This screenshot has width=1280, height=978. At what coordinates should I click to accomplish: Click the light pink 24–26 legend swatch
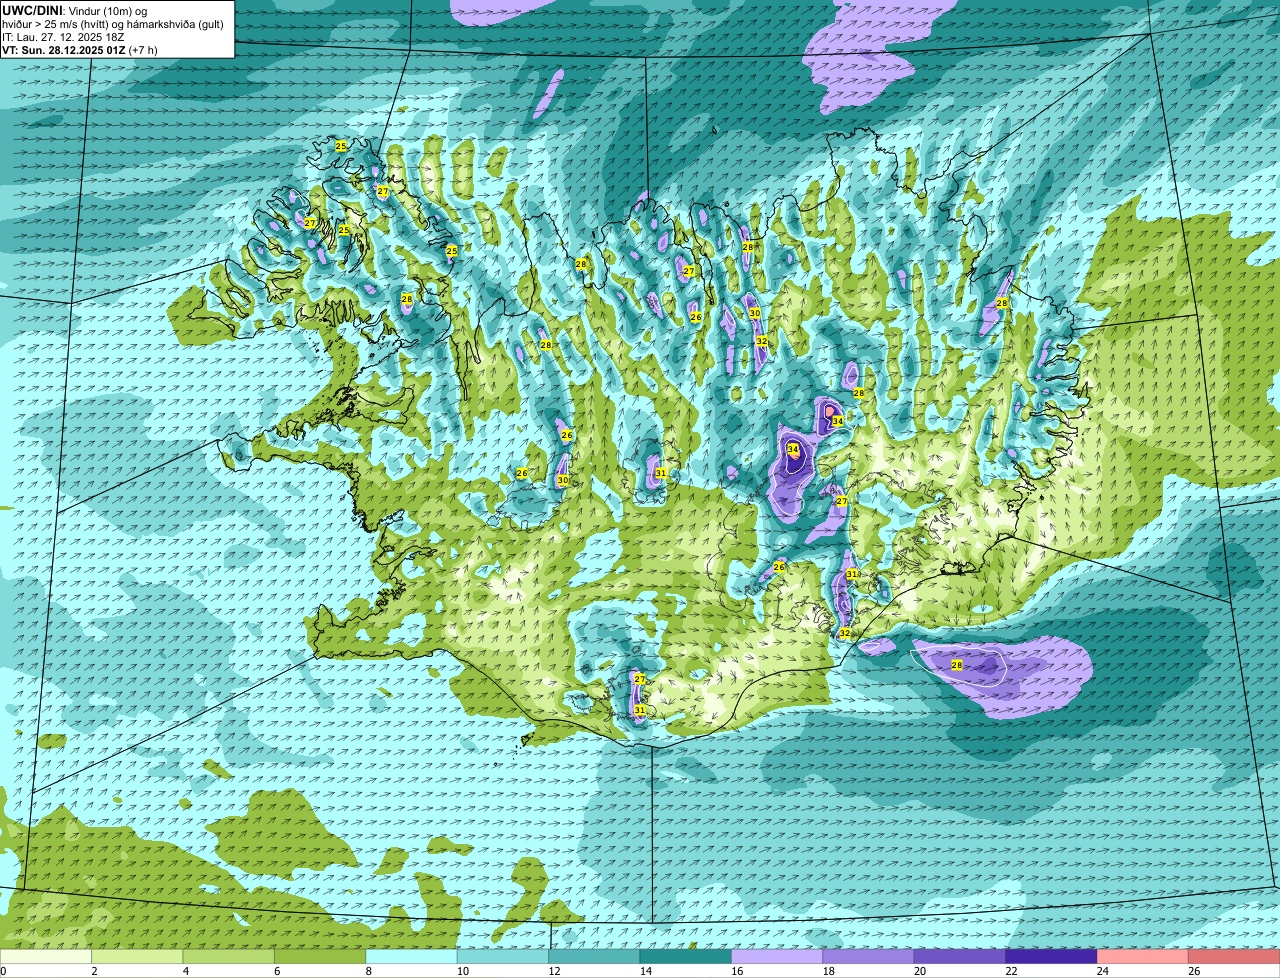point(1143,956)
